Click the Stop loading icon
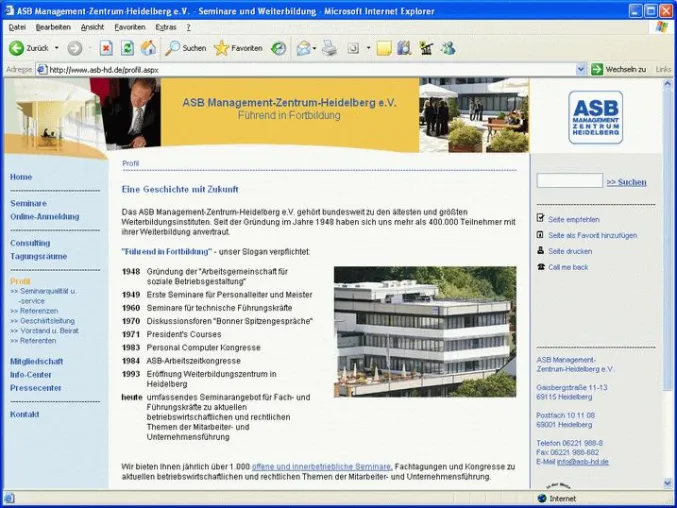Screen dimensions: 677x508 coord(106,48)
